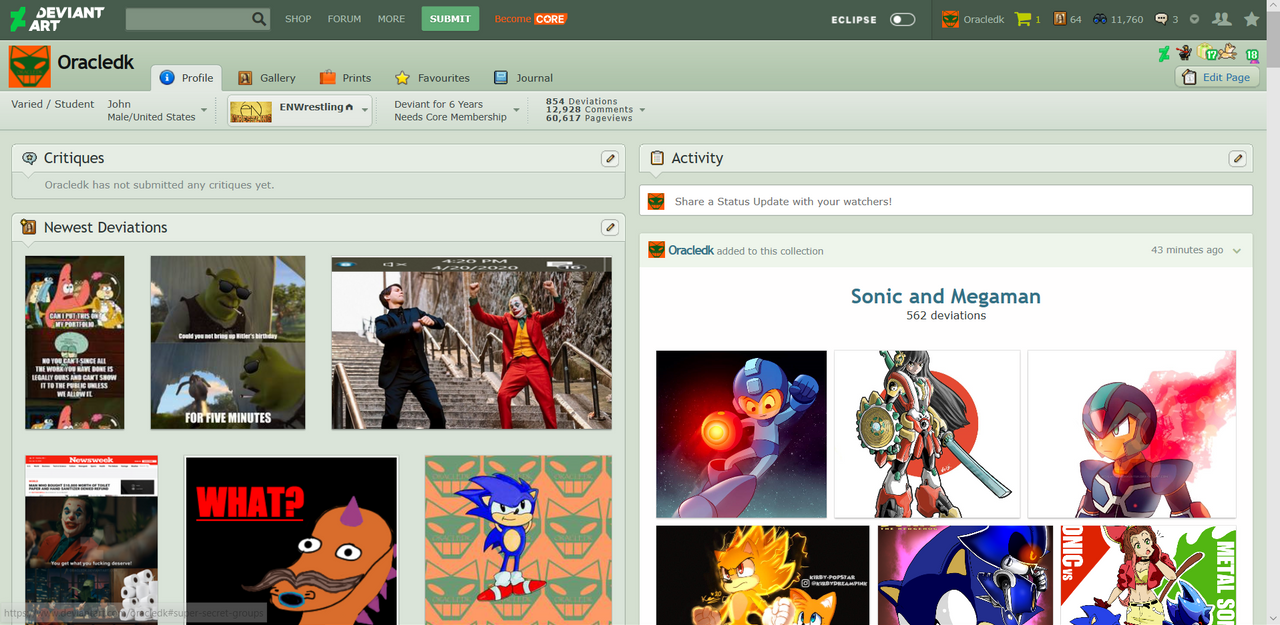Click the ENWrestling group name

tap(311, 107)
